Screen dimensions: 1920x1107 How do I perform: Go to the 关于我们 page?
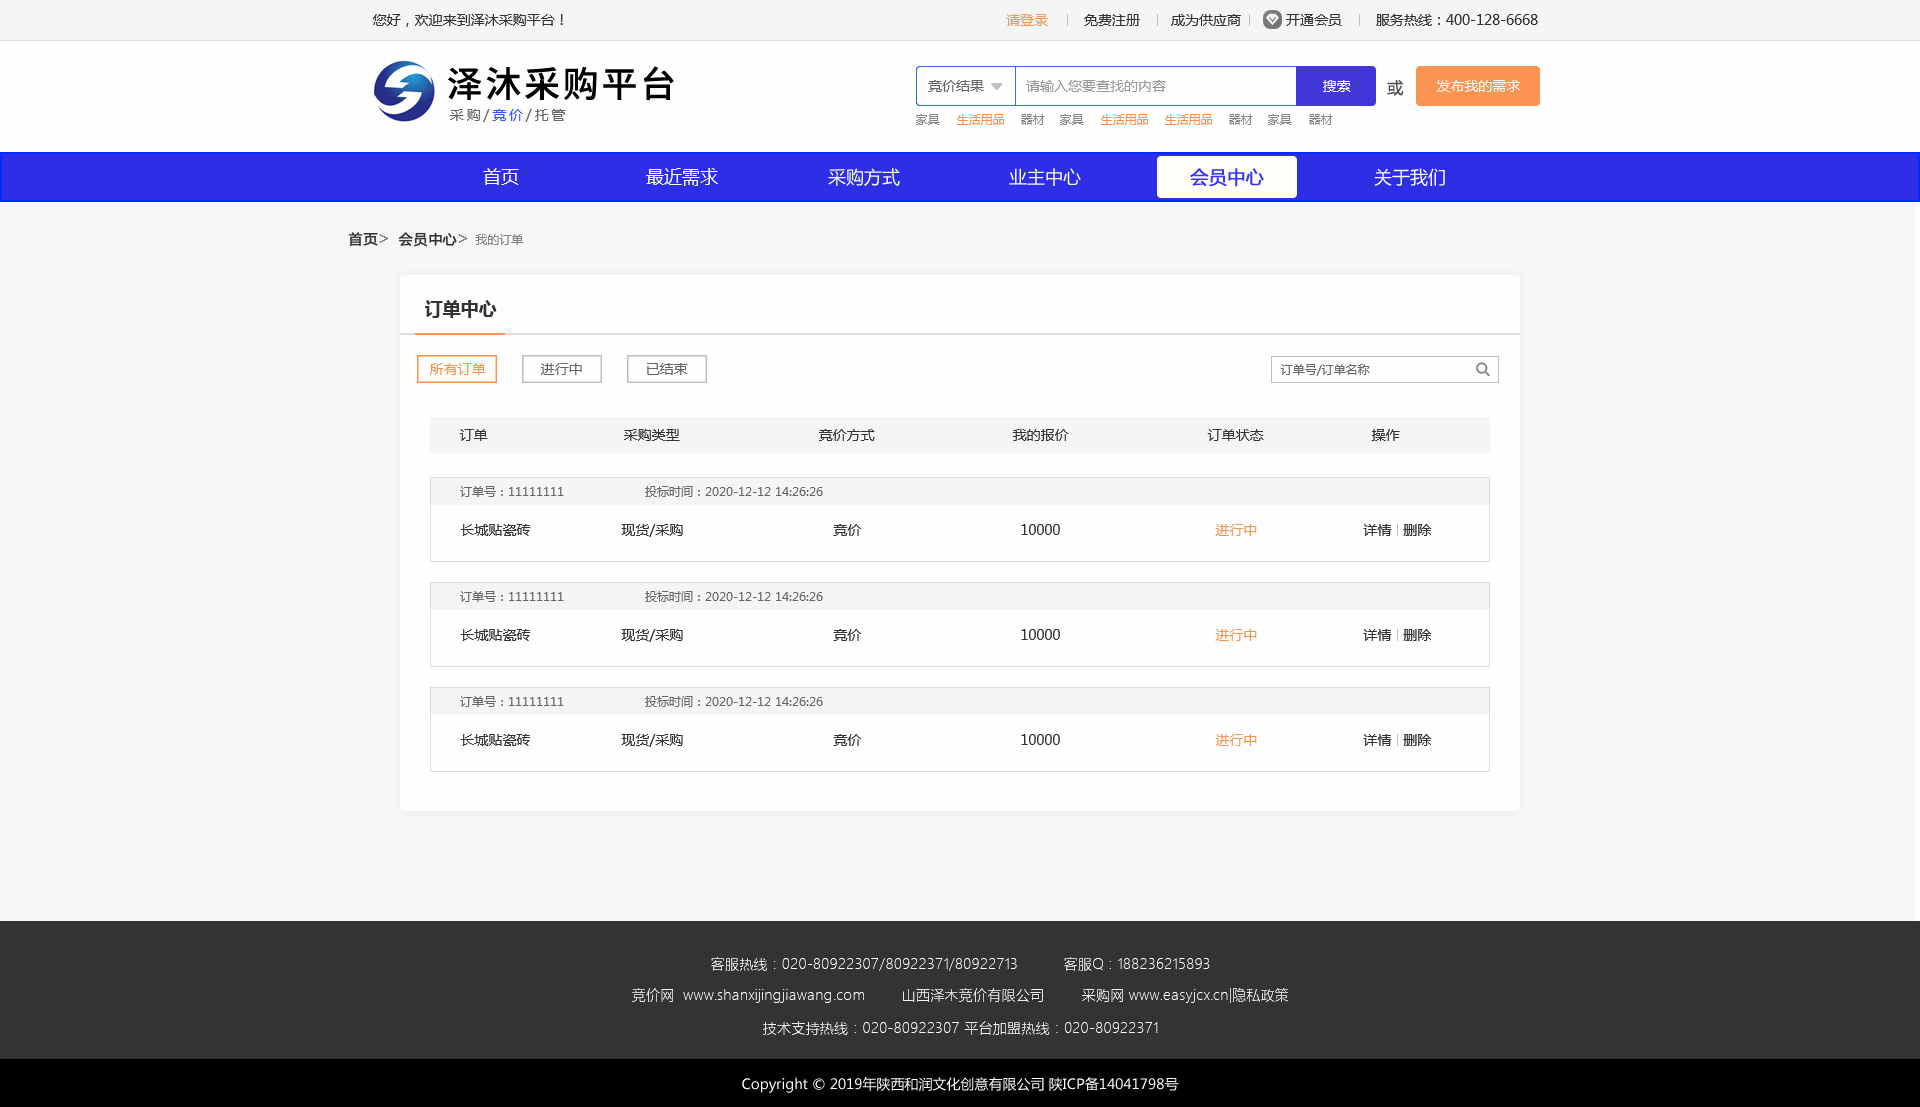click(x=1409, y=177)
